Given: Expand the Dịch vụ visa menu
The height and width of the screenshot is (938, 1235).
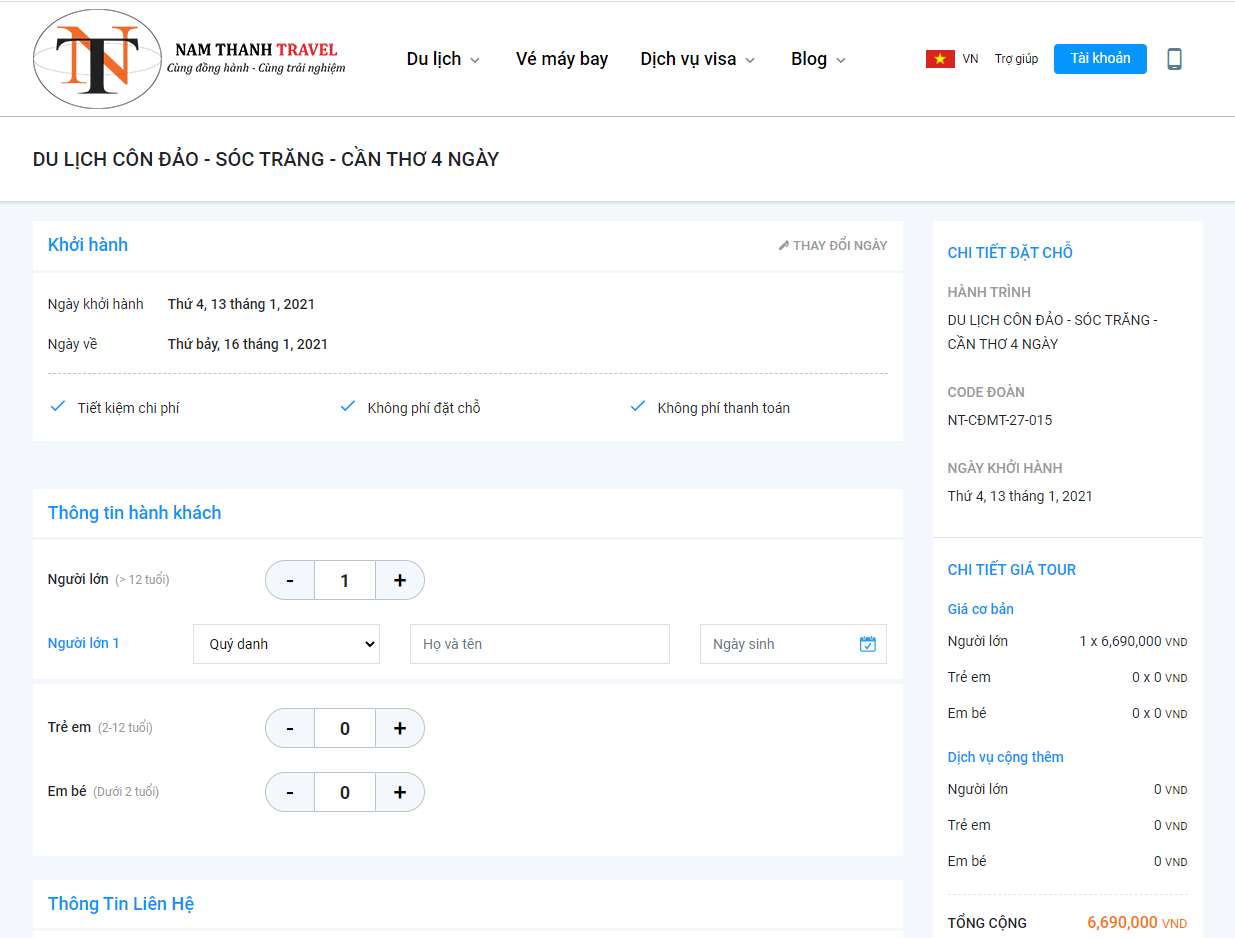Looking at the screenshot, I should click(697, 59).
